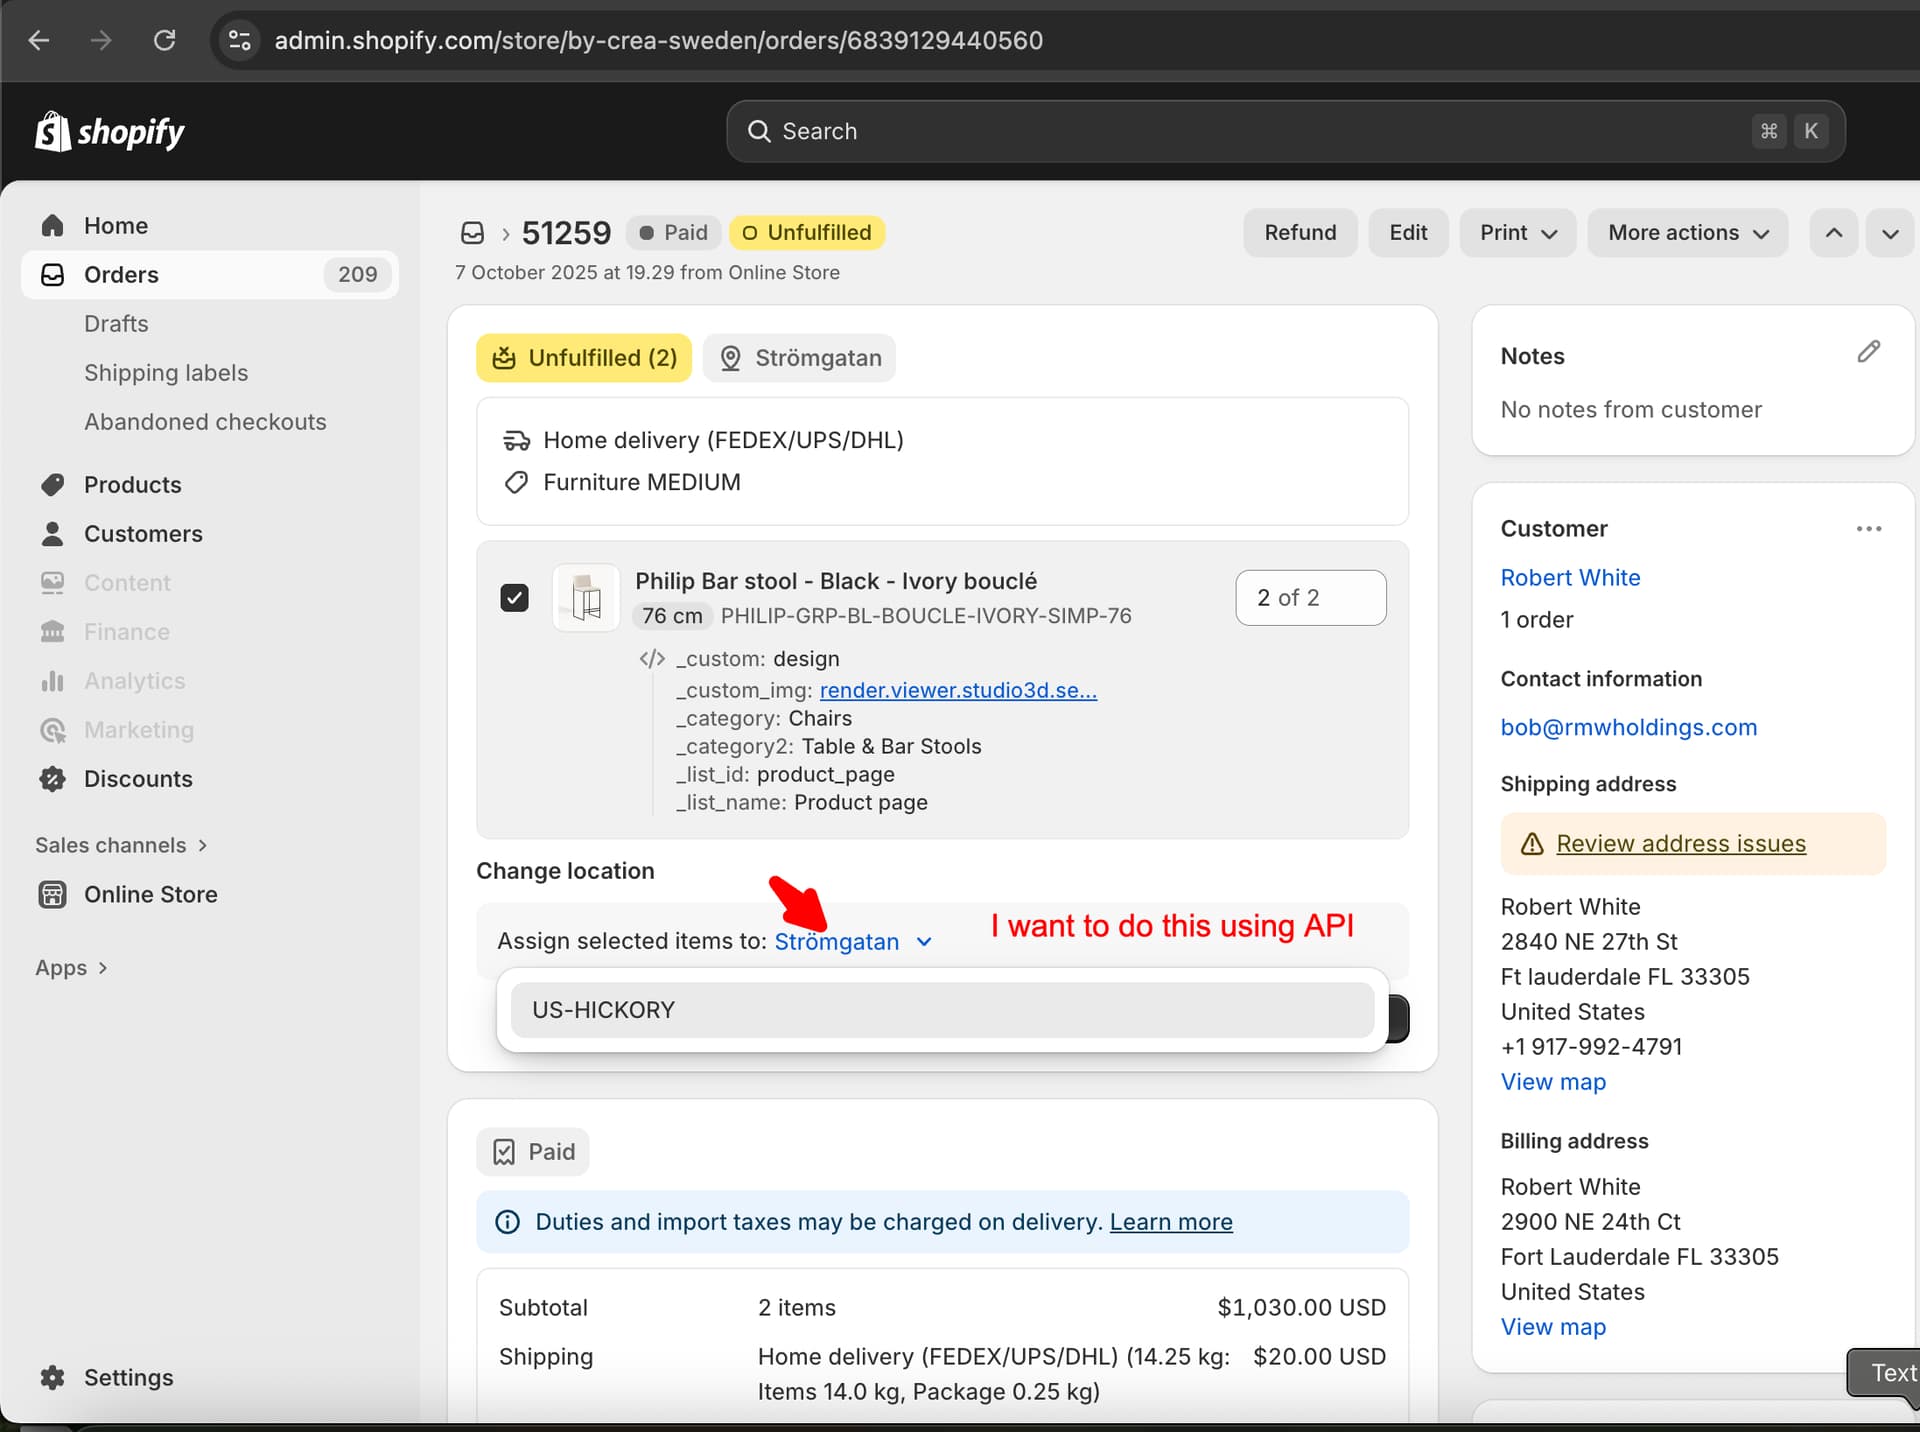
Task: Click the 2 of 2 quantity field
Action: [x=1310, y=598]
